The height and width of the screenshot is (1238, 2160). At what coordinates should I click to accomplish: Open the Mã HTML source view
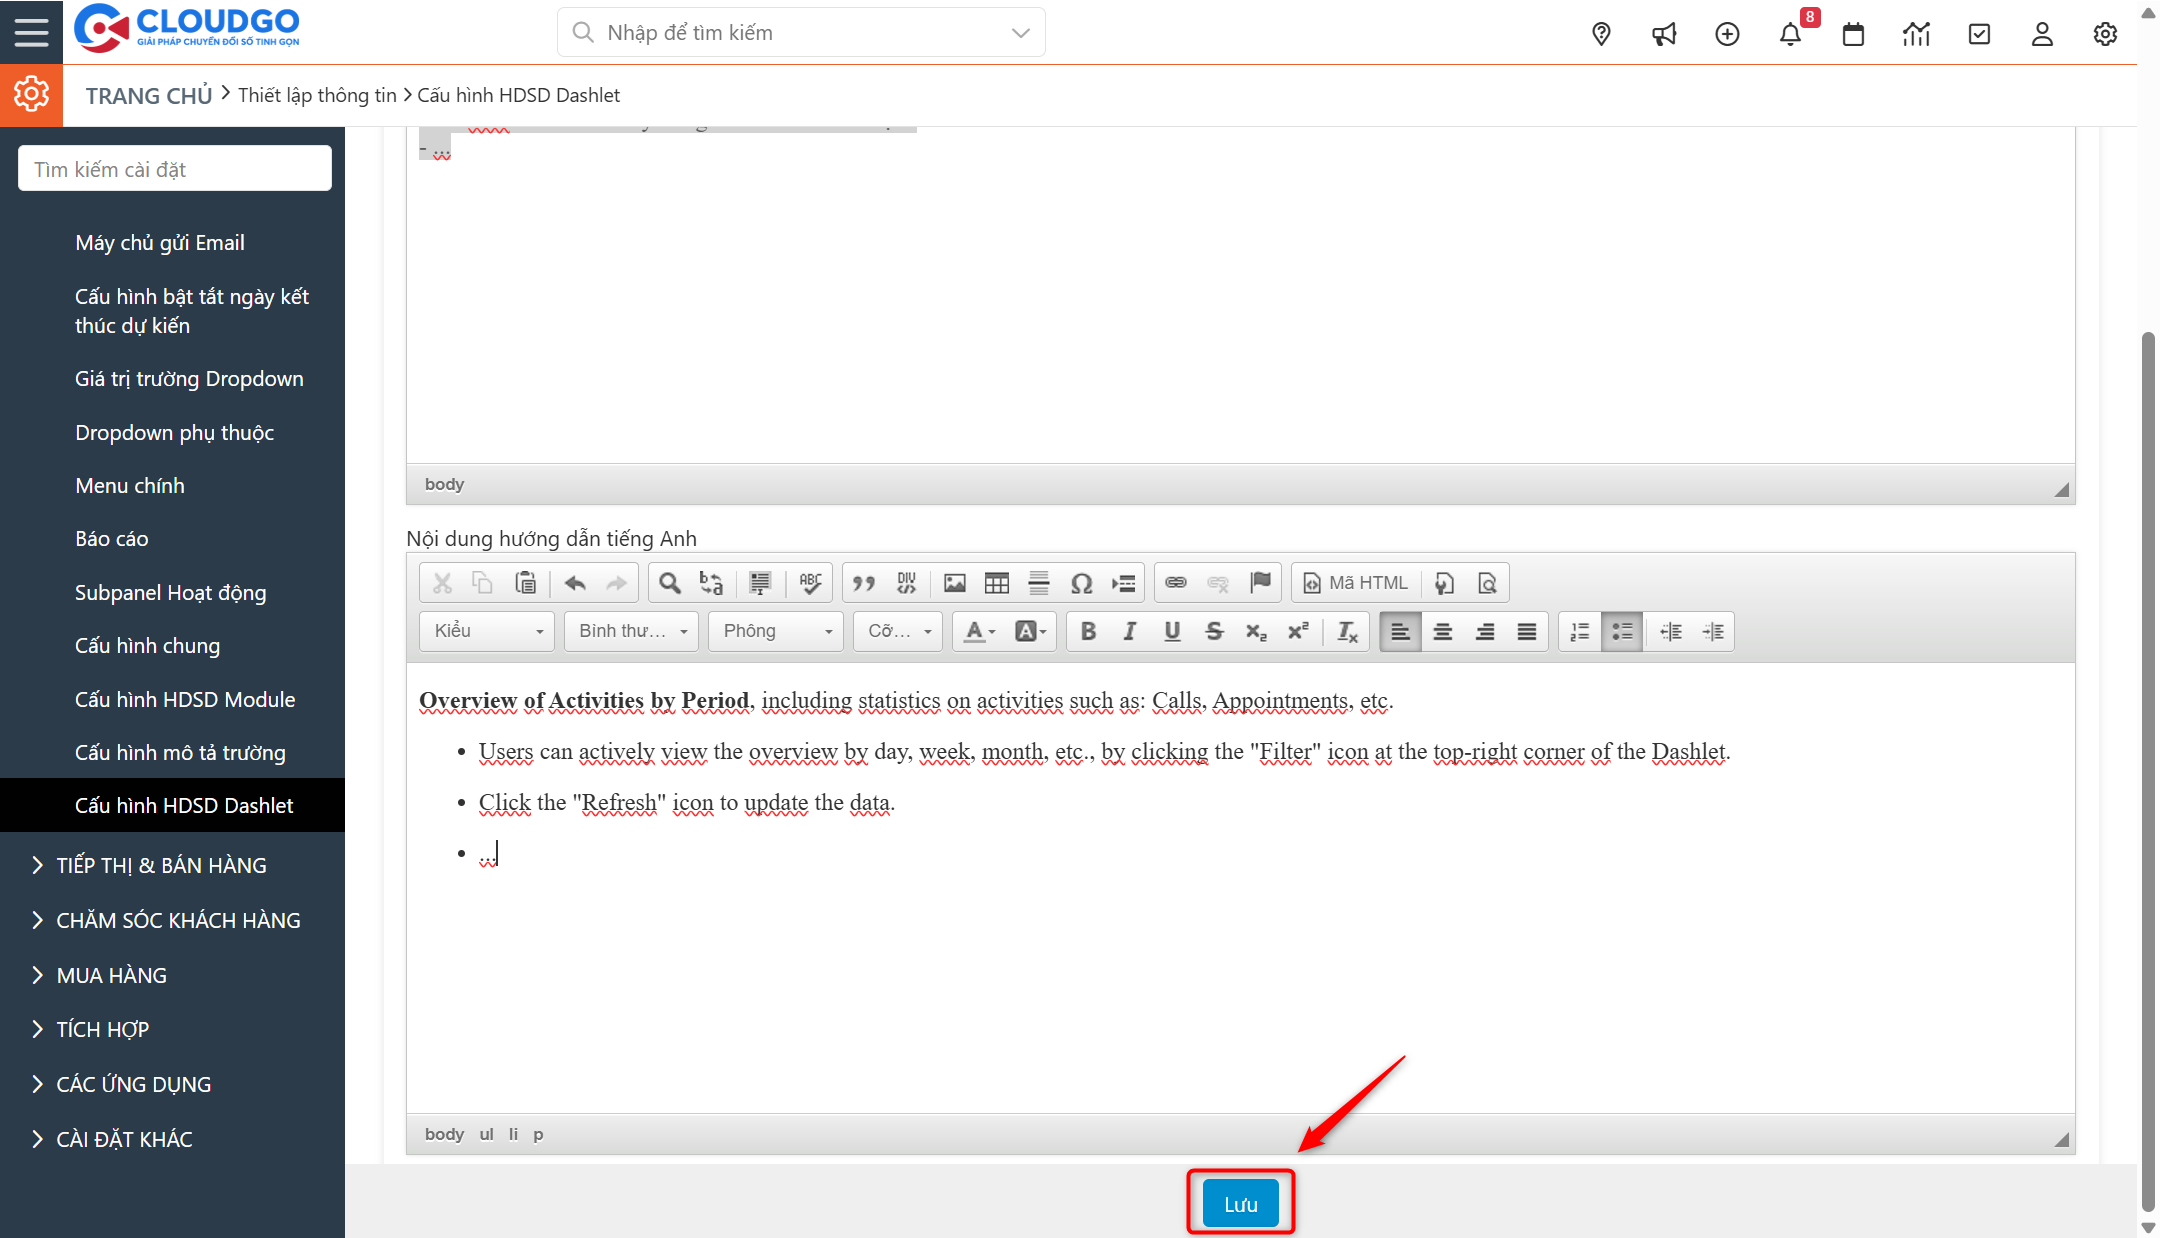pos(1355,582)
